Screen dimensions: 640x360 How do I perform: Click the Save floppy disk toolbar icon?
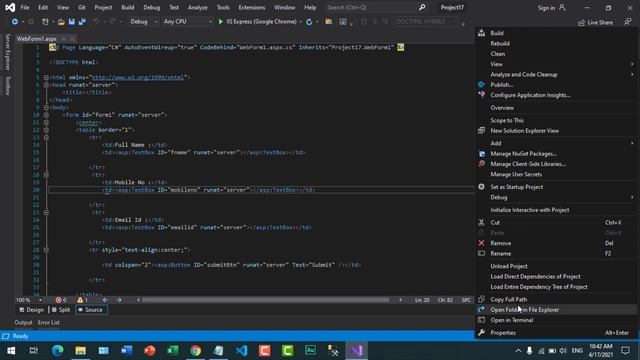[x=72, y=22]
